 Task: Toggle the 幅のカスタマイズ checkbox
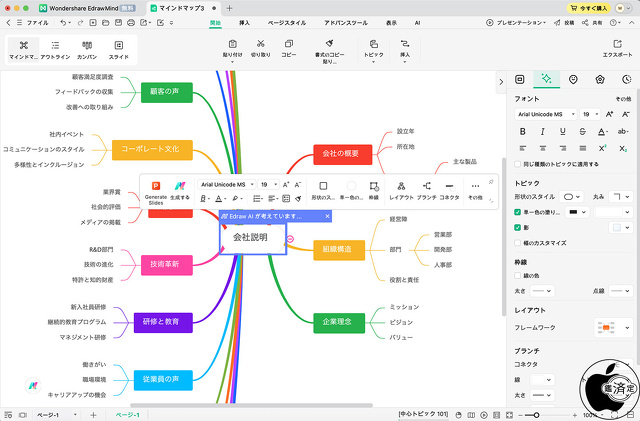pos(517,243)
